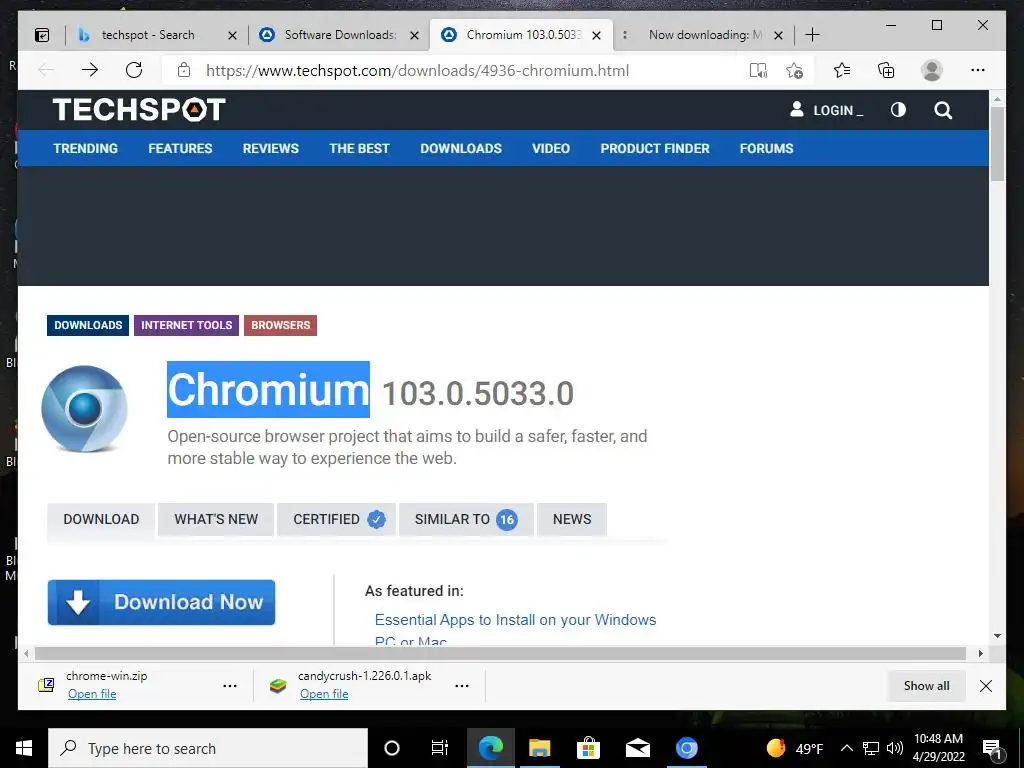1024x768 pixels.
Task: Click the horizontal page scrollbar
Action: tap(500, 653)
